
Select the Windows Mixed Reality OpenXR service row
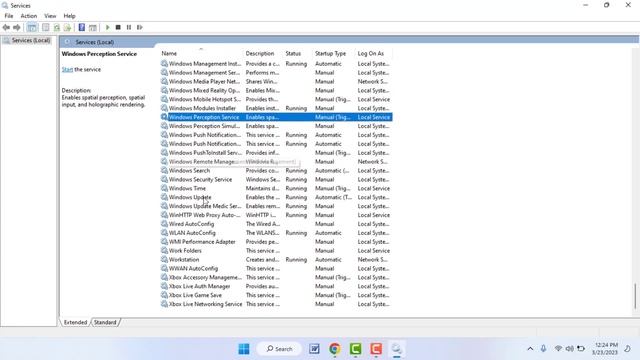[276, 91]
